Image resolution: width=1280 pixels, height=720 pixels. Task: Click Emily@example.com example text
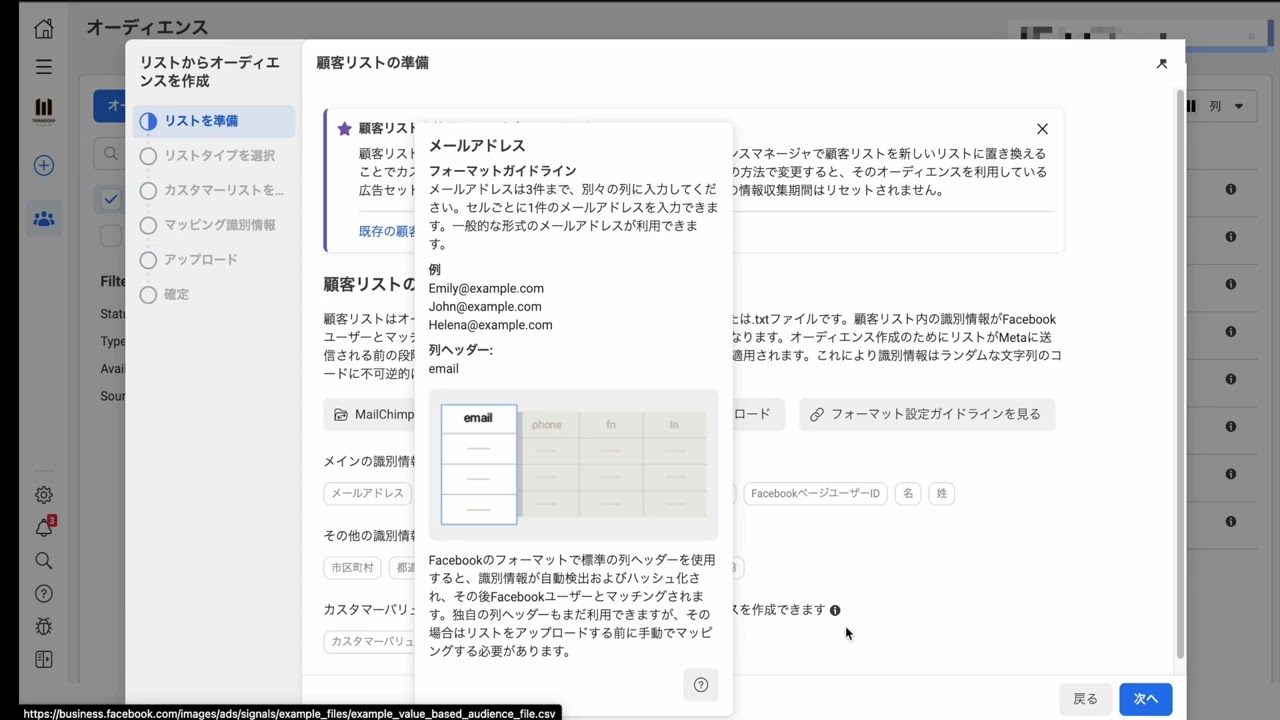[486, 288]
